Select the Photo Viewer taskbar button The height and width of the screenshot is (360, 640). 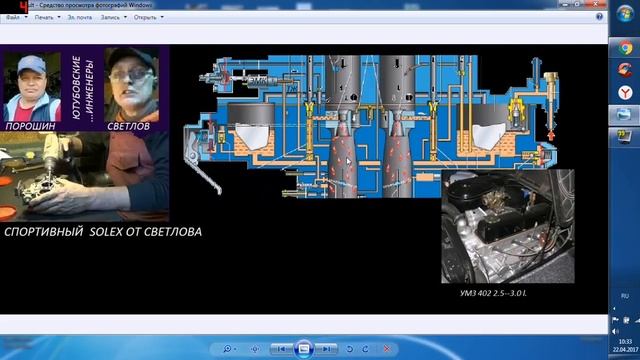coord(624,115)
